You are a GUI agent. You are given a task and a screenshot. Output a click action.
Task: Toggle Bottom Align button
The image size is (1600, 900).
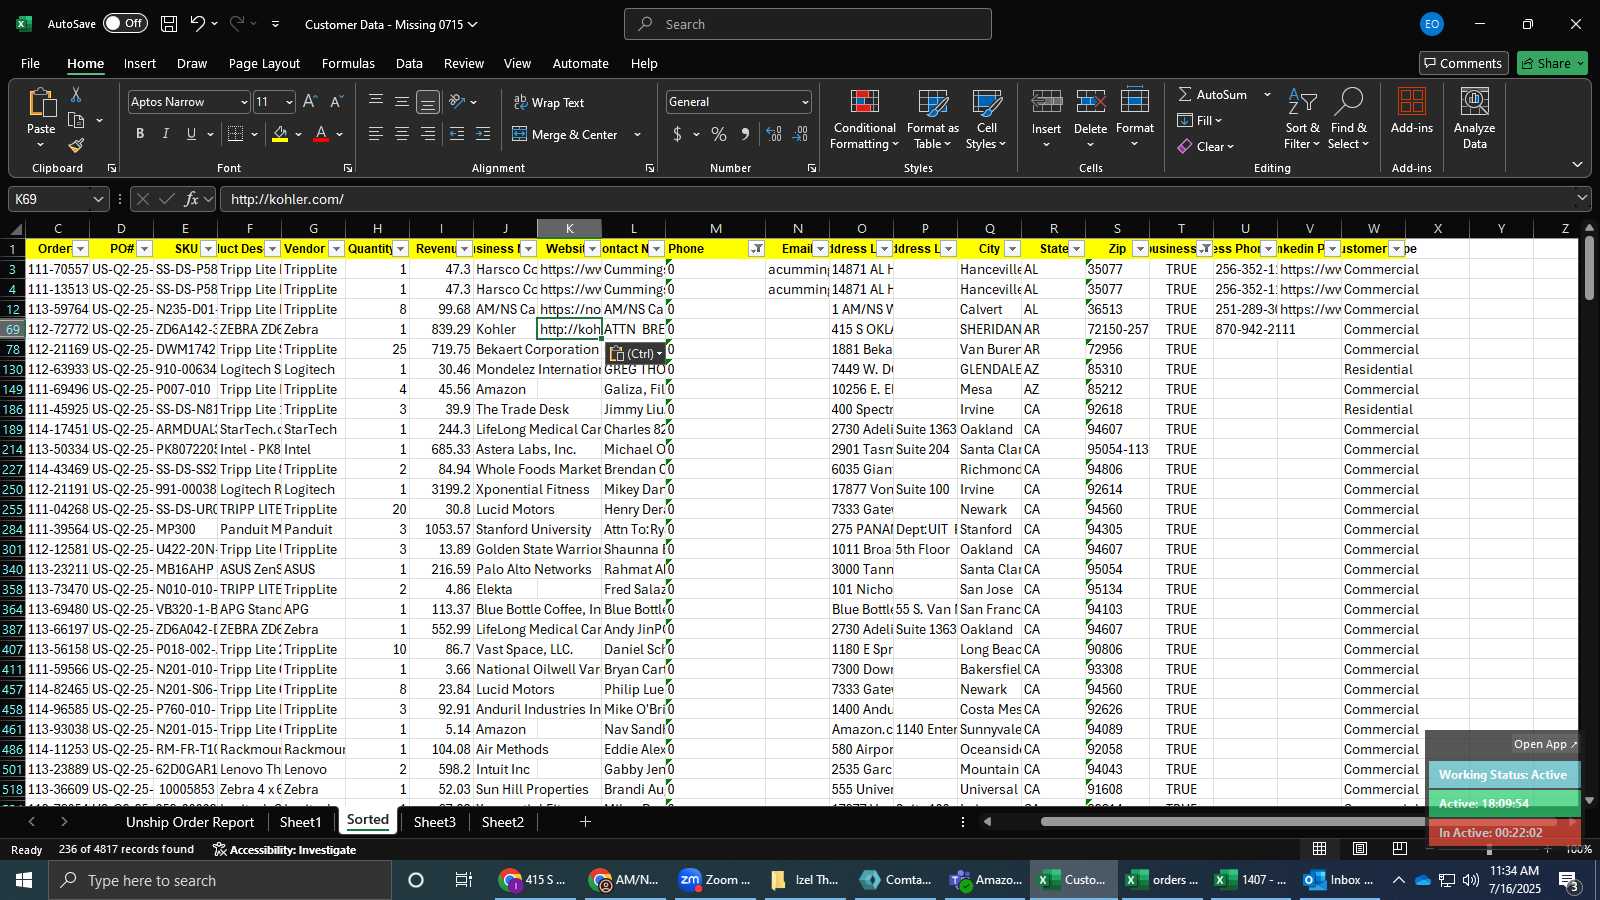coord(428,102)
